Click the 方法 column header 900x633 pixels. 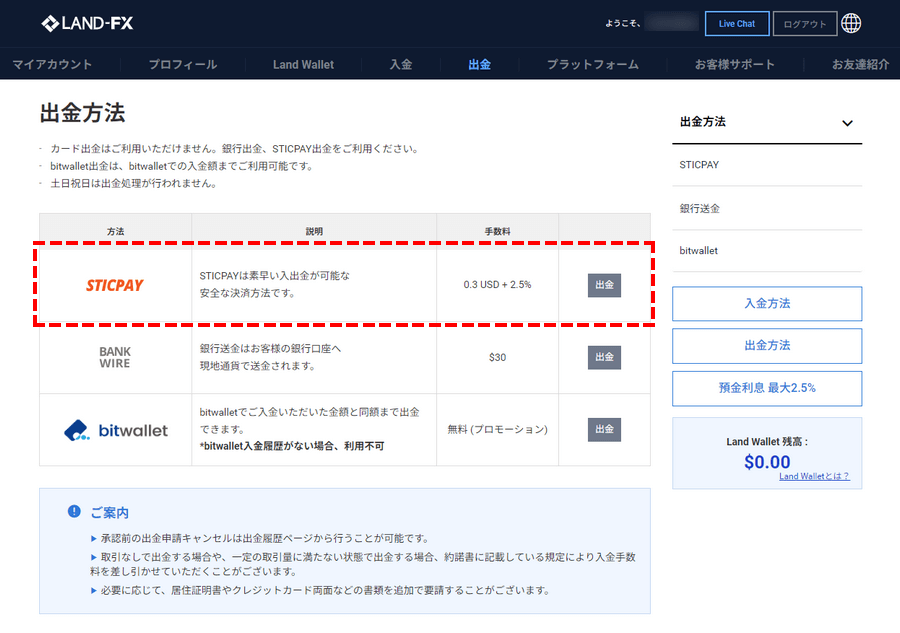[x=115, y=231]
